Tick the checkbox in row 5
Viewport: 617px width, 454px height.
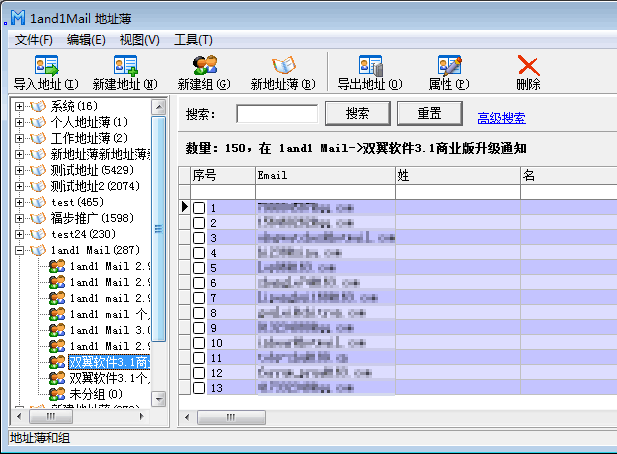199,268
